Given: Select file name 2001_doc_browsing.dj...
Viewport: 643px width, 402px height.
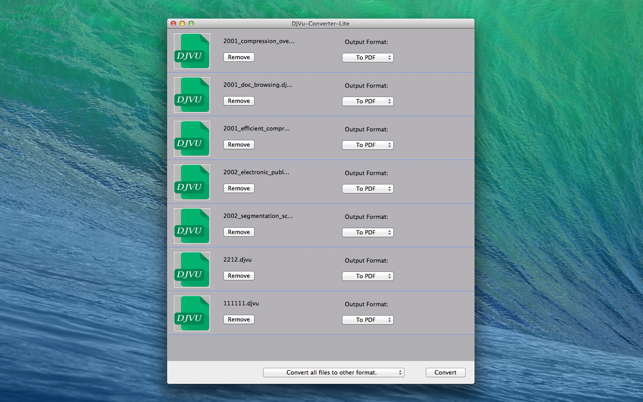Looking at the screenshot, I should coord(258,85).
